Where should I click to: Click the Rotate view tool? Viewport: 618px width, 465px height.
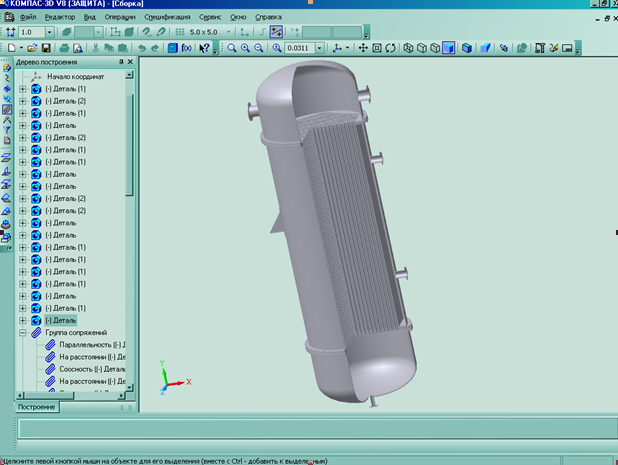[391, 48]
